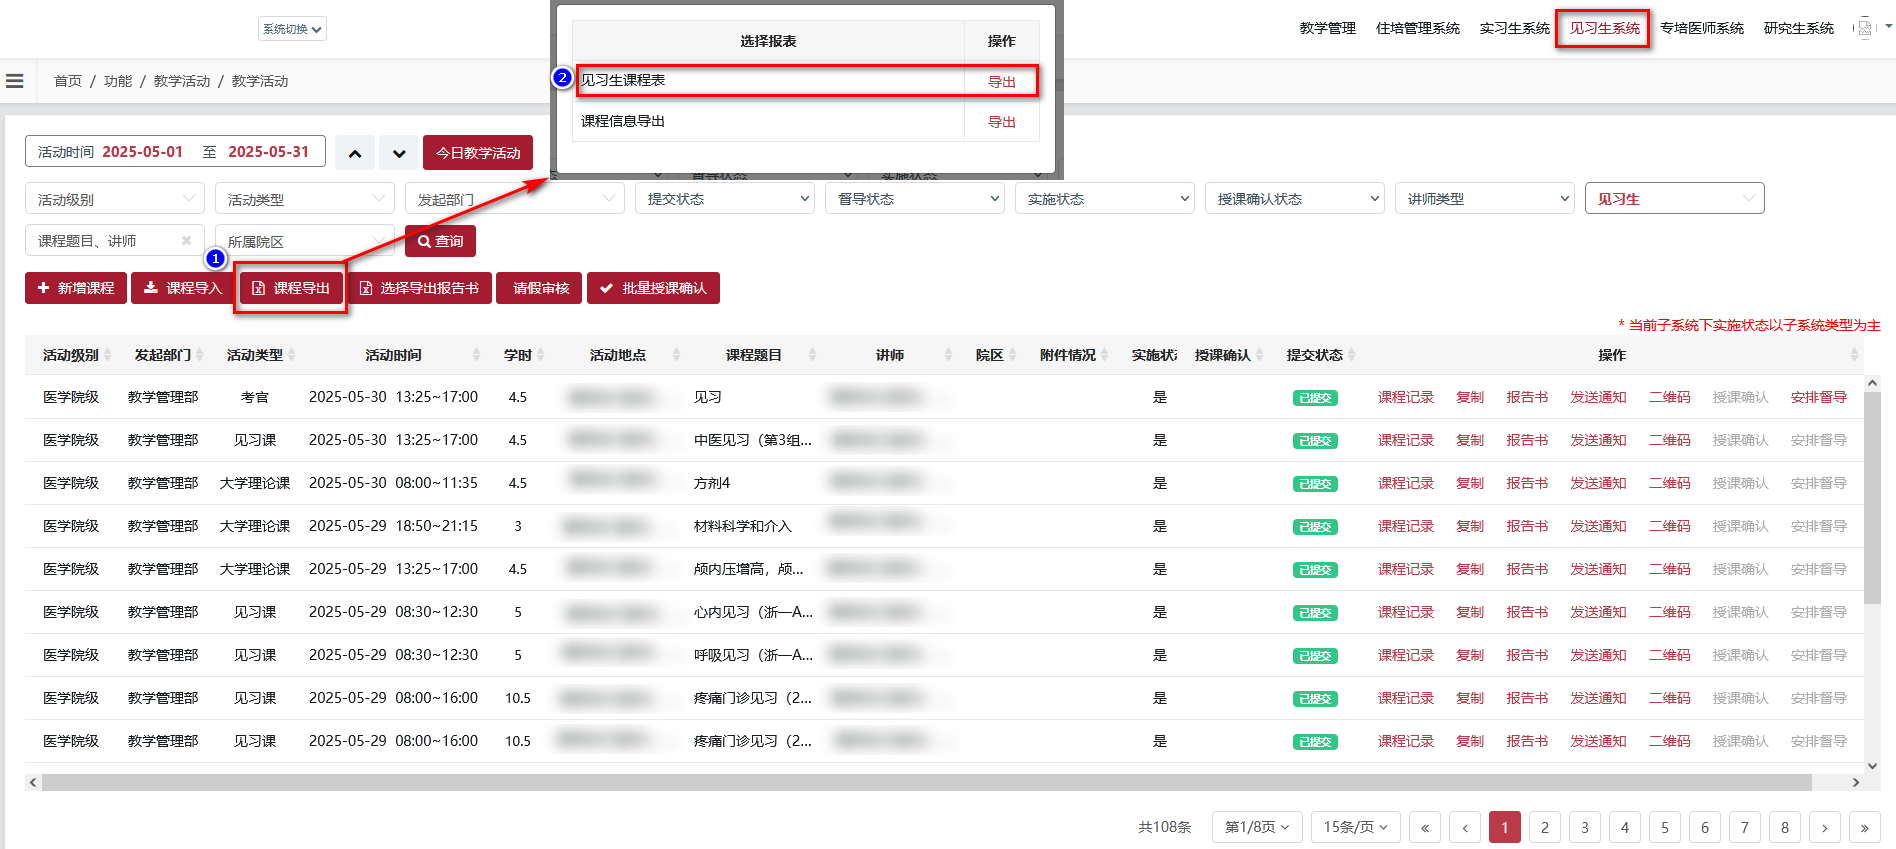Jump to the last page with »
1896x849 pixels.
(x=1865, y=827)
